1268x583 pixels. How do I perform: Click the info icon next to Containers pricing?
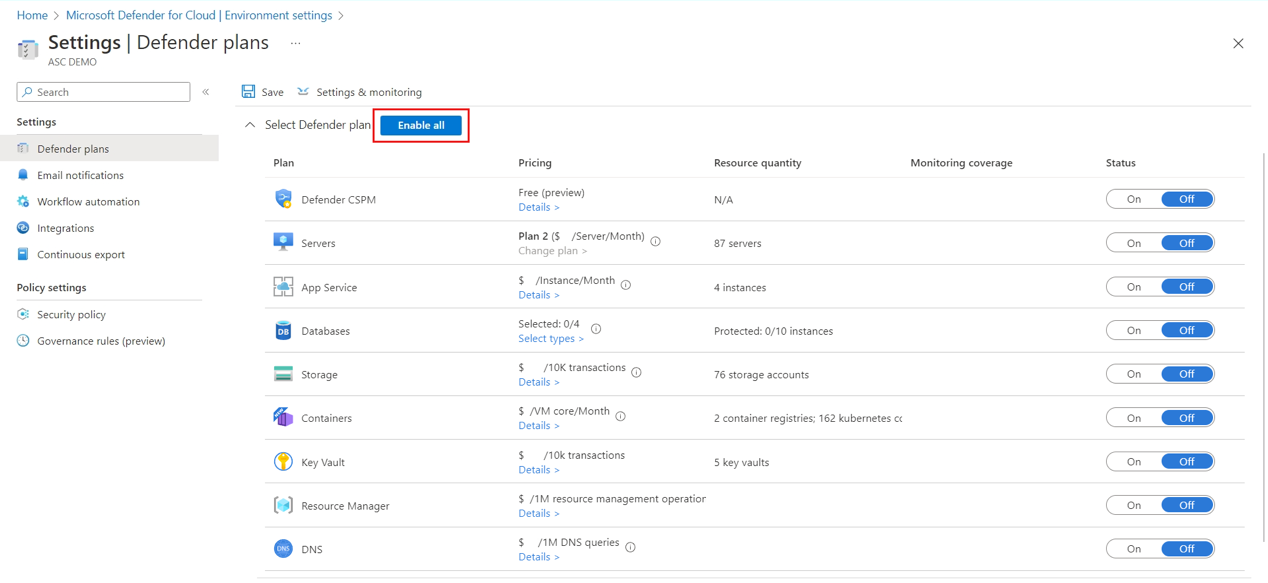pos(621,416)
